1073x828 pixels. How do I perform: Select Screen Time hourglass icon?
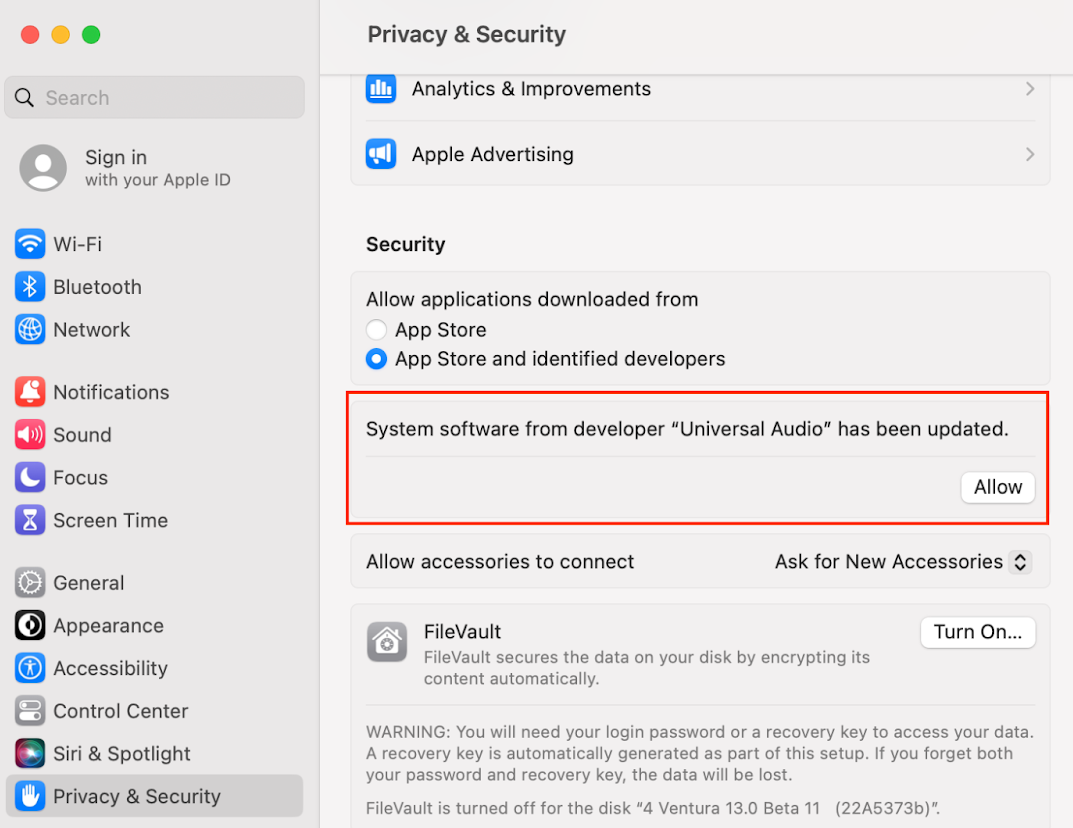[30, 520]
